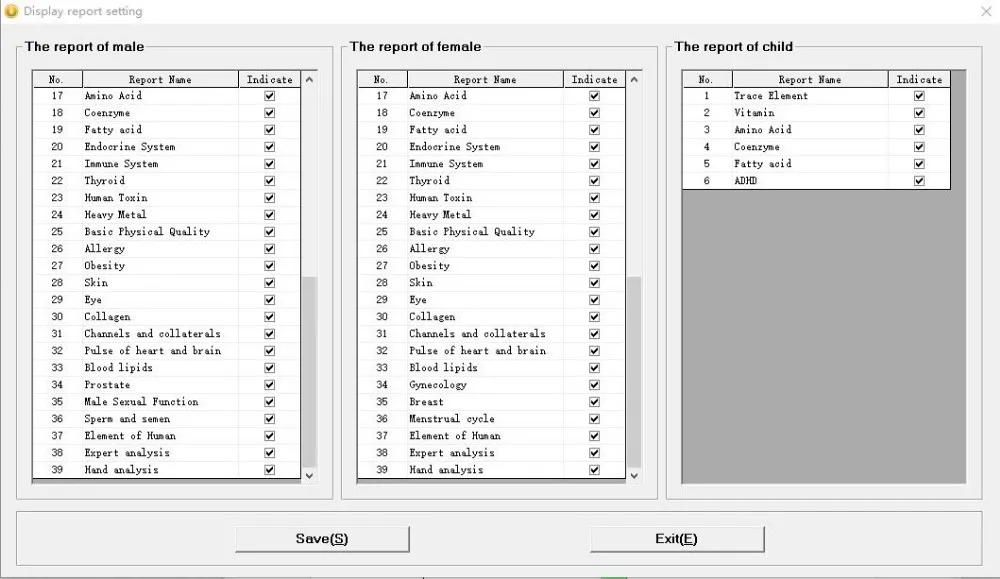
Task: Toggle Allergy checkbox in female report
Action: click(594, 248)
